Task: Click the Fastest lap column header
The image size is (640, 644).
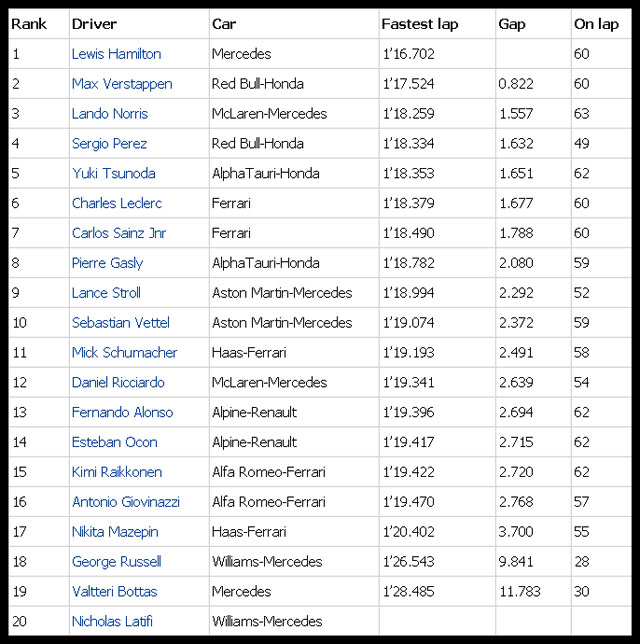Action: (420, 24)
